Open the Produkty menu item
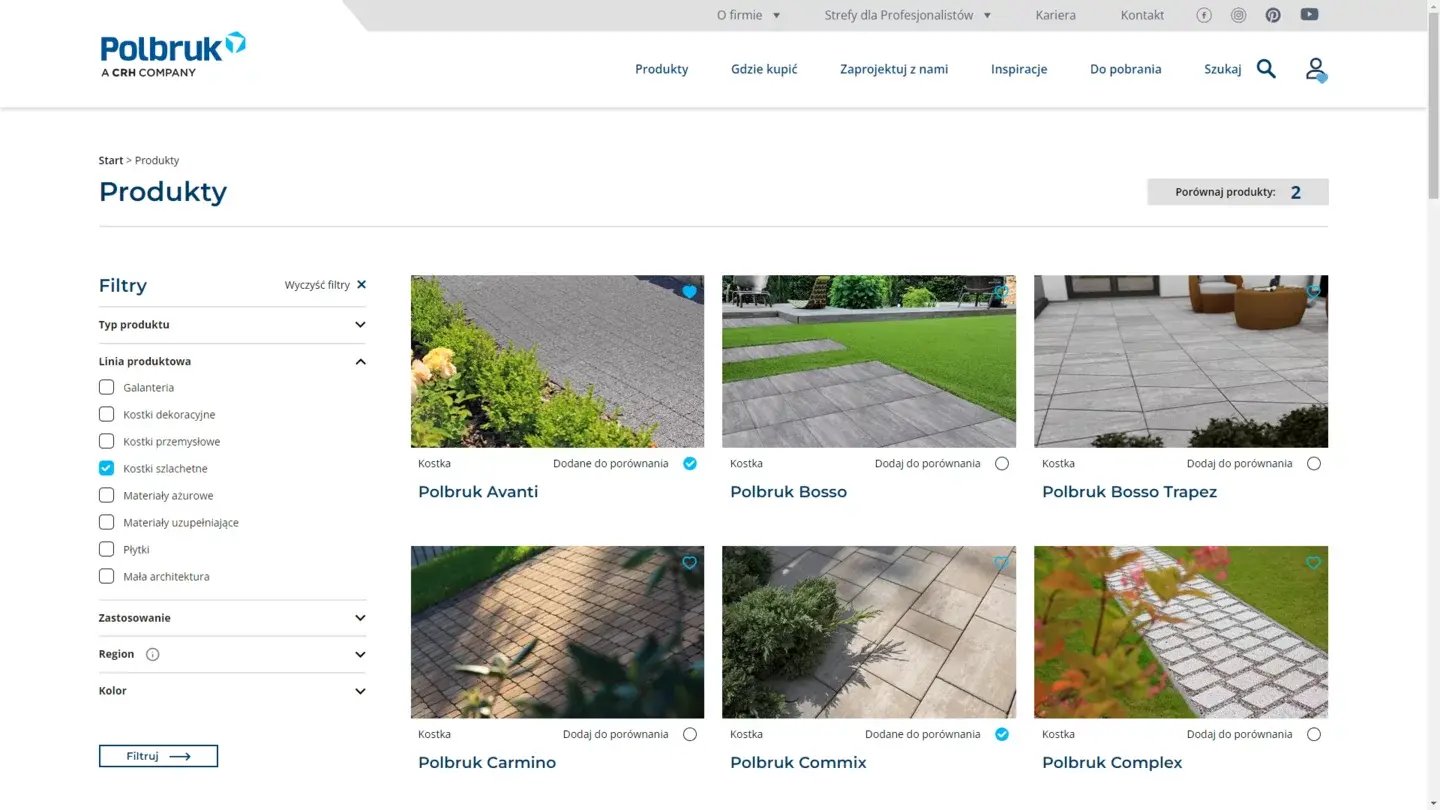Viewport: 1440px width, 810px height. pyautogui.click(x=661, y=69)
